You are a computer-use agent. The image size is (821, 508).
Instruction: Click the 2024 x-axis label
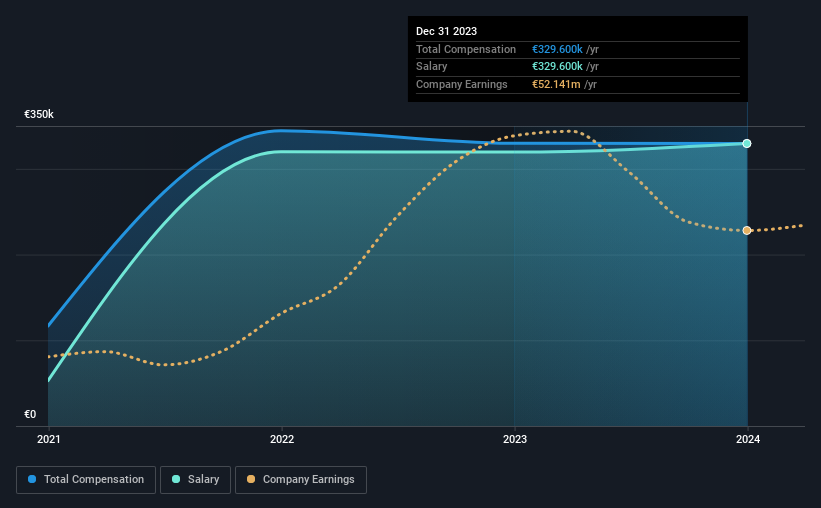(748, 439)
